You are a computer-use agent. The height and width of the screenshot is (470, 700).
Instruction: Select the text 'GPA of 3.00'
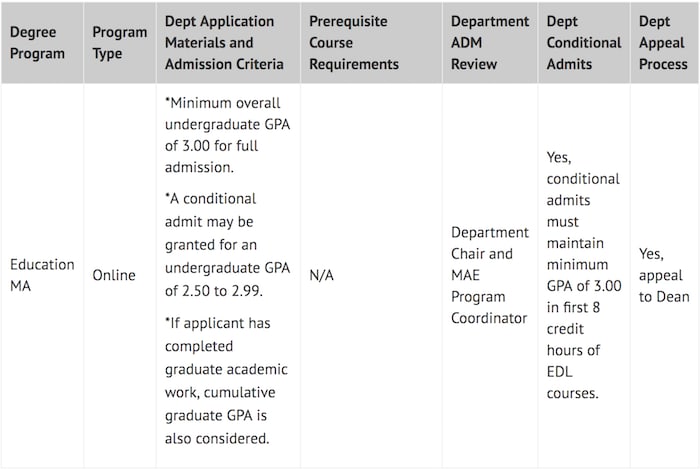(584, 286)
